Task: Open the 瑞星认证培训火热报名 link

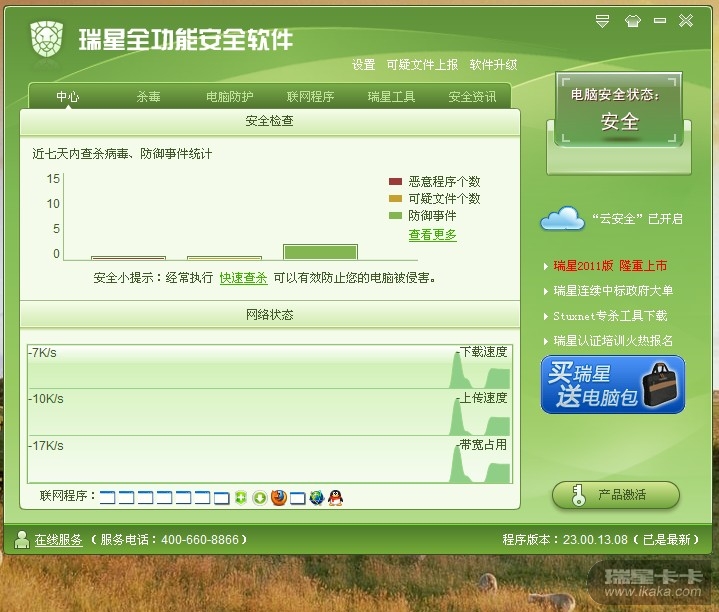Action: click(x=613, y=341)
